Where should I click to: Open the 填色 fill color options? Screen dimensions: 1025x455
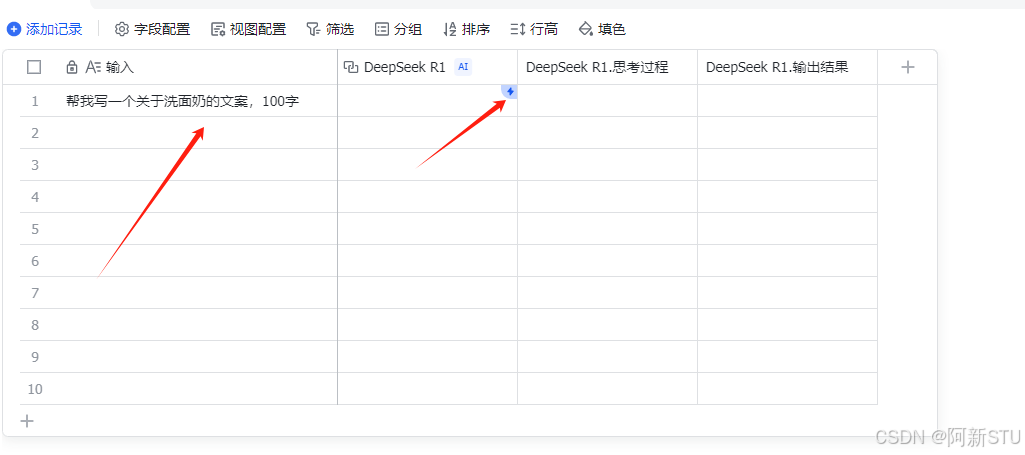[602, 29]
